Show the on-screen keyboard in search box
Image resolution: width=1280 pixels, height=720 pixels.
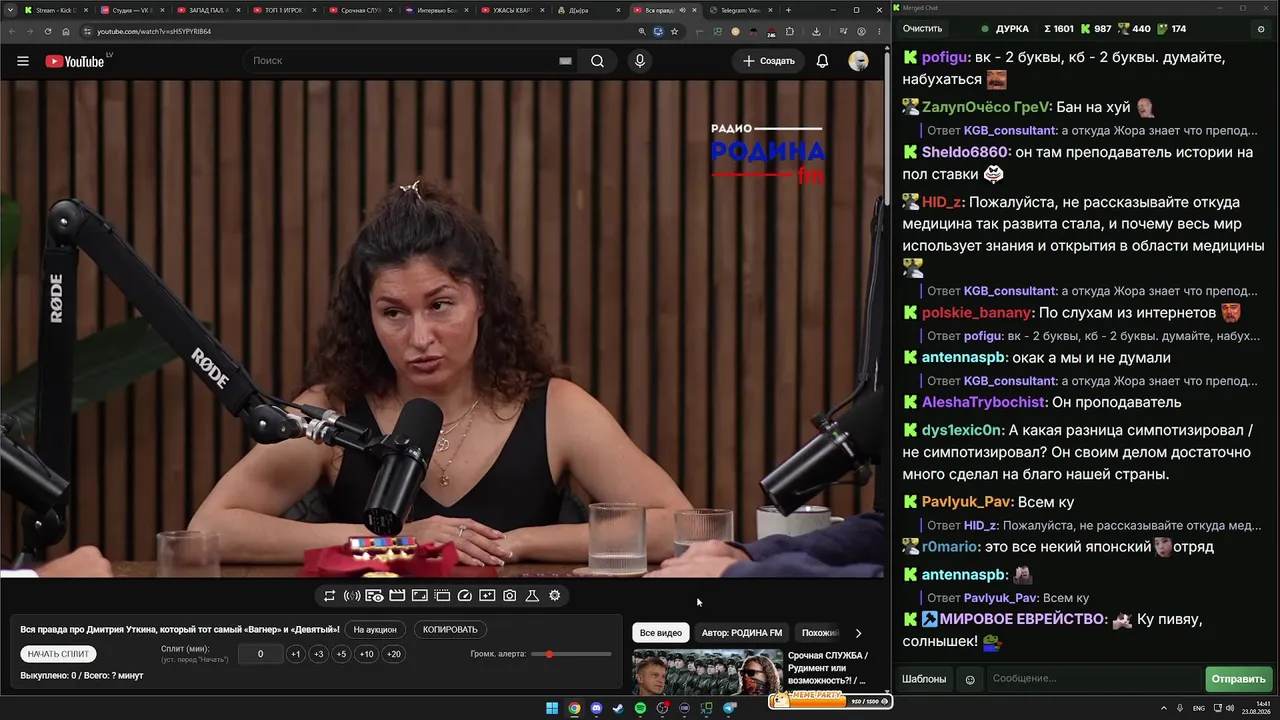(x=565, y=61)
